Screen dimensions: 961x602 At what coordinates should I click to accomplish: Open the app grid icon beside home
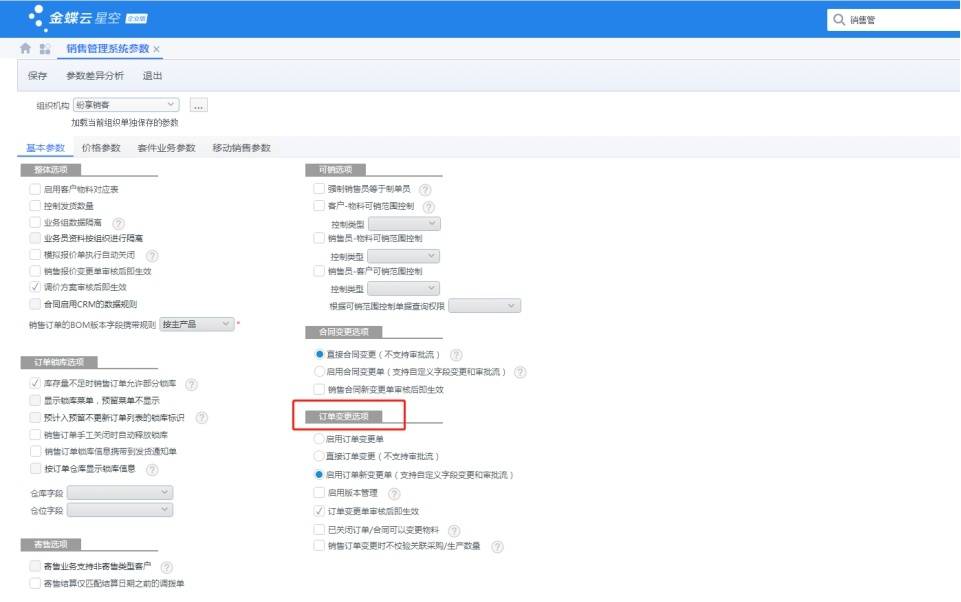click(45, 48)
